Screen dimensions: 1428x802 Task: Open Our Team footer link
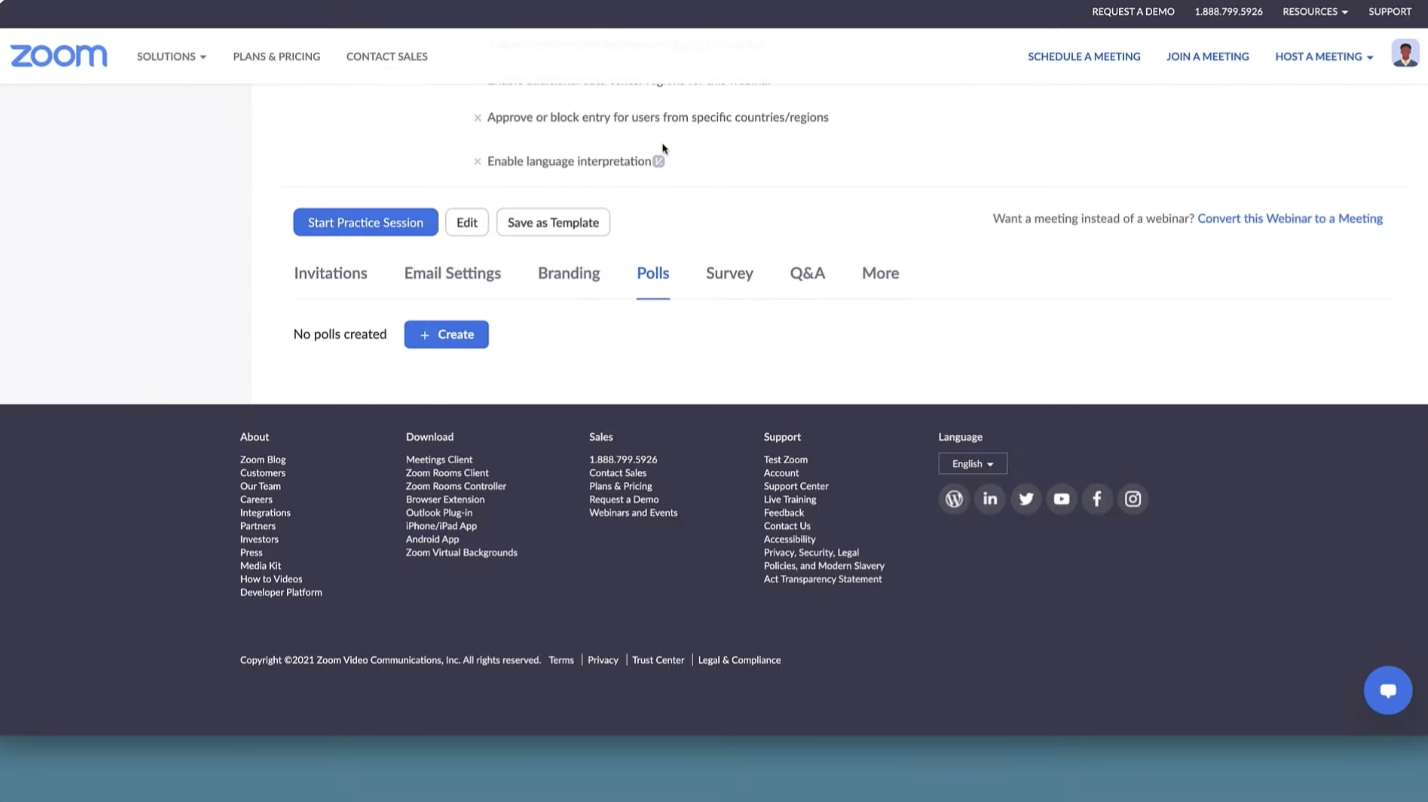[x=260, y=486]
